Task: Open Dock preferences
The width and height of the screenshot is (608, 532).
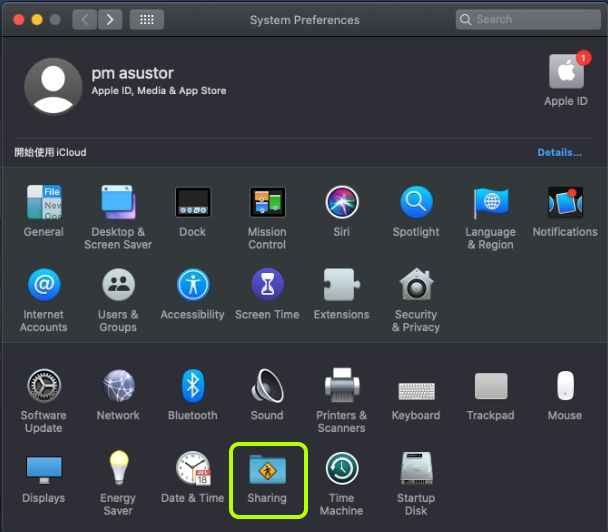Action: click(193, 202)
